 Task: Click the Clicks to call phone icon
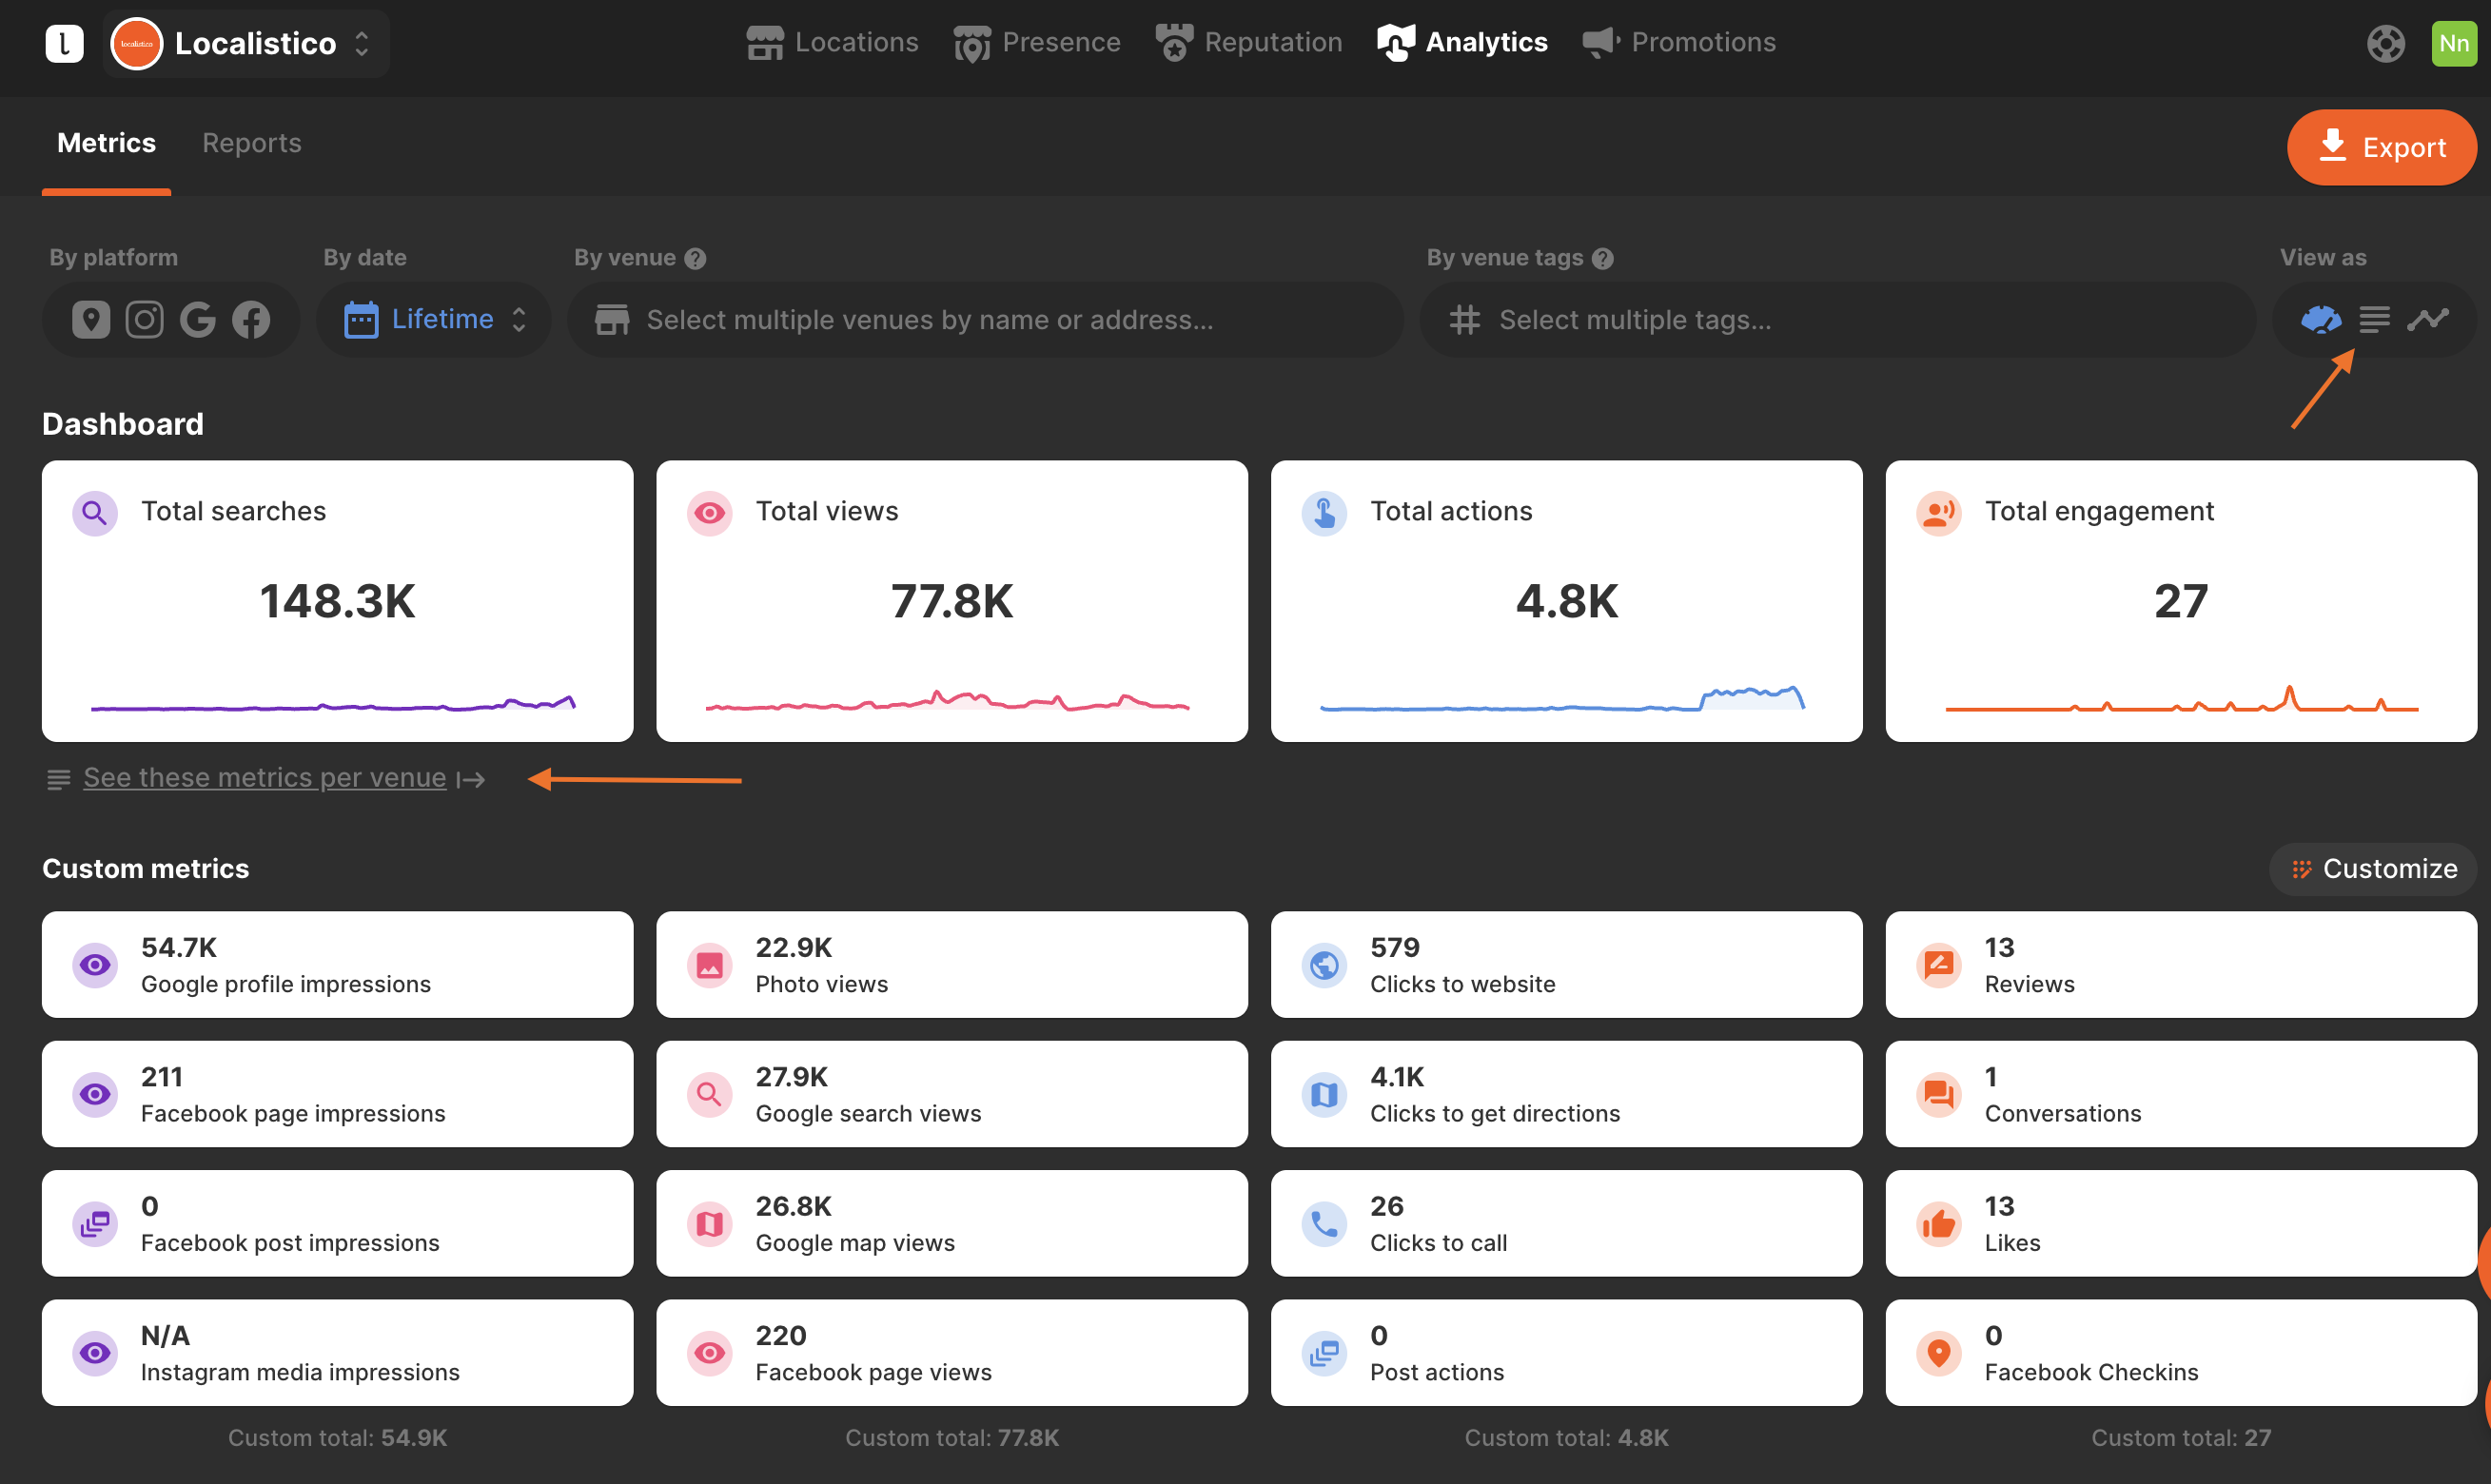tap(1325, 1224)
